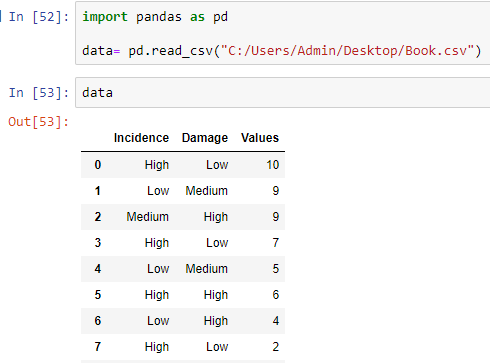Click the value 5 in row 4
The image size is (490, 363).
276,269
